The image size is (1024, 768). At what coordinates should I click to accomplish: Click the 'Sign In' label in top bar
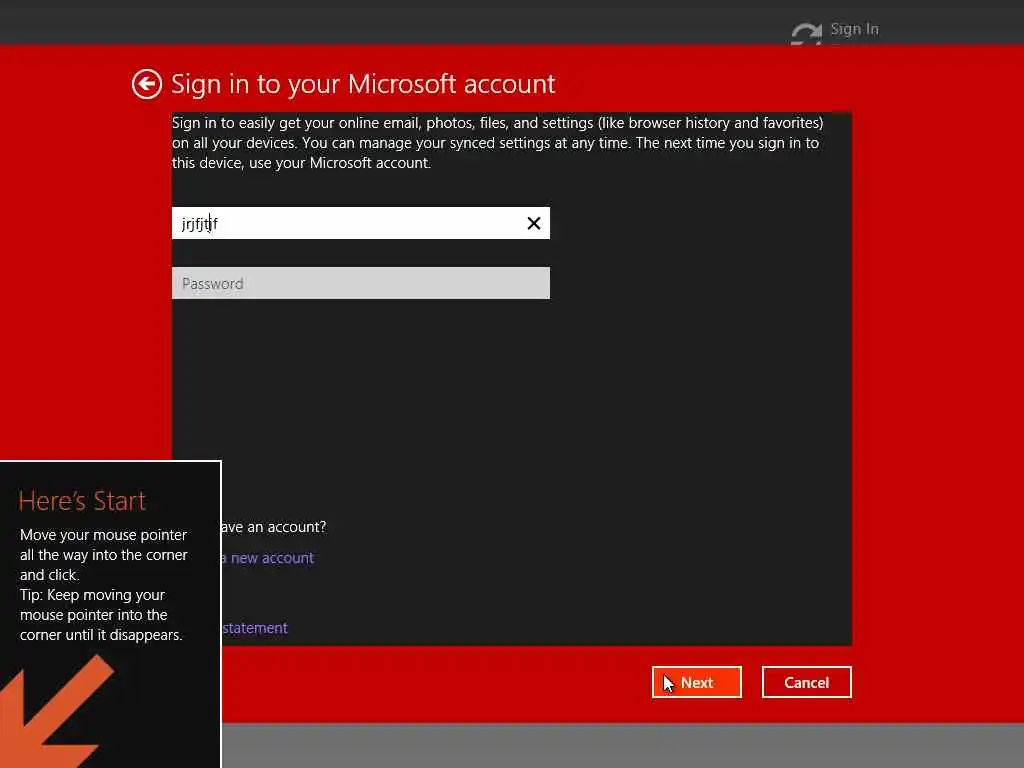click(x=854, y=29)
